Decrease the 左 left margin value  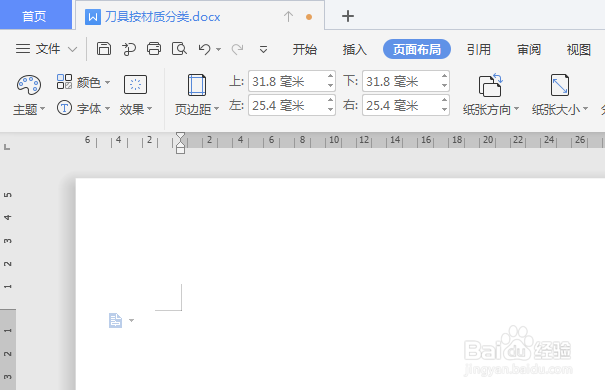pos(330,110)
